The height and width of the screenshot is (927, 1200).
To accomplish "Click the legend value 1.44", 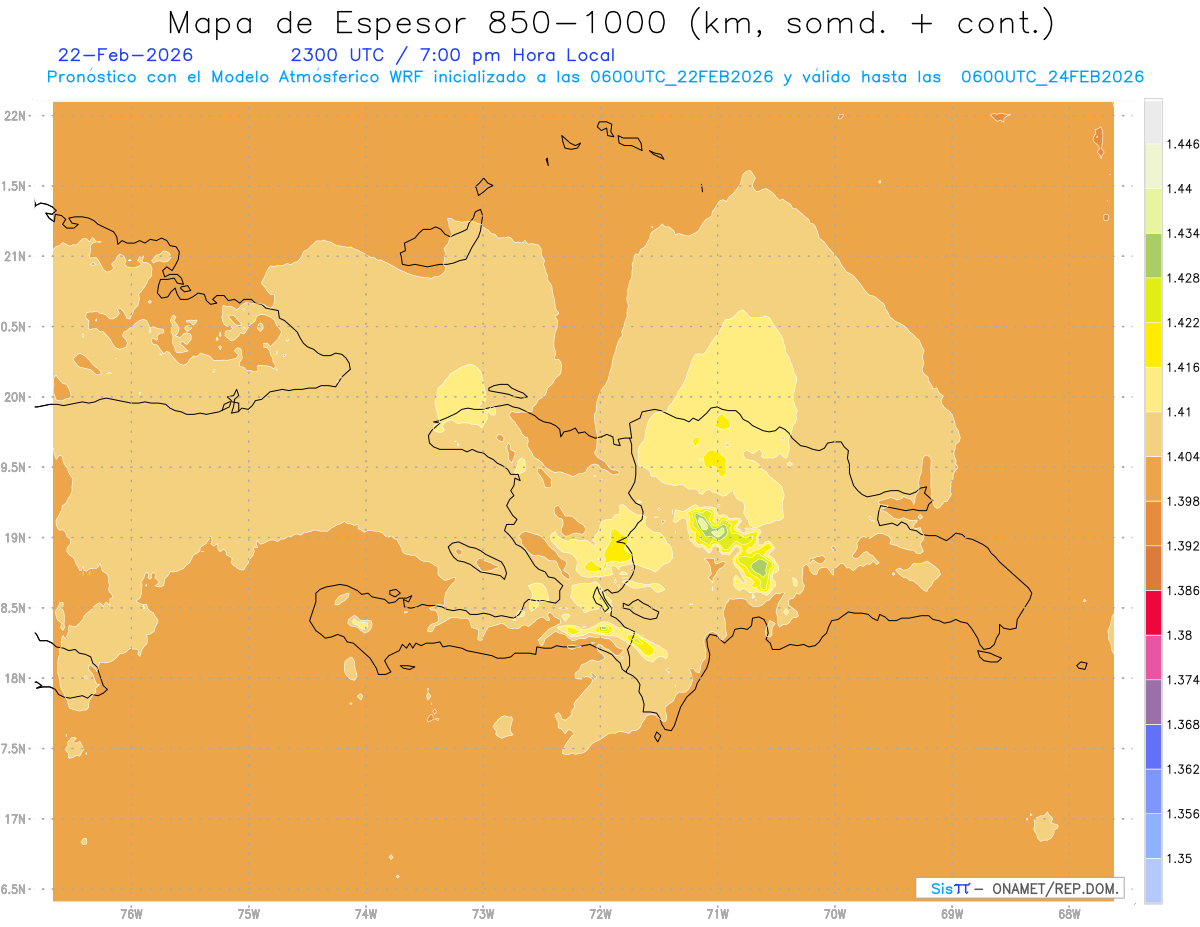I will [x=1179, y=188].
